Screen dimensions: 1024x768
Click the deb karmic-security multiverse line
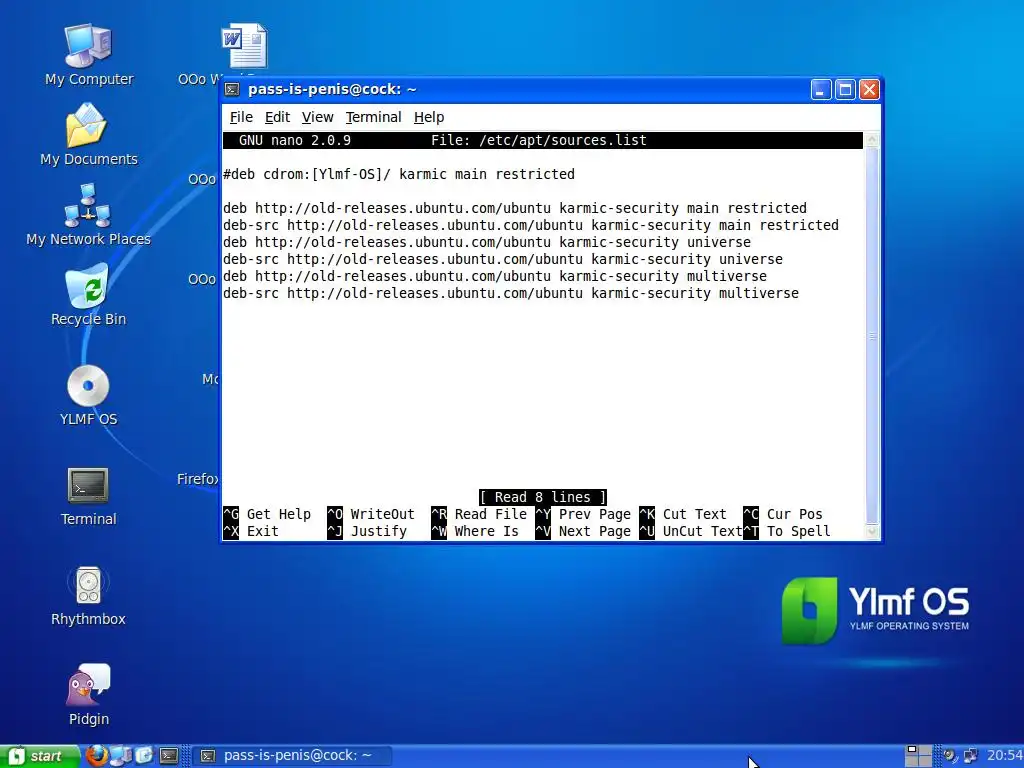coord(494,276)
